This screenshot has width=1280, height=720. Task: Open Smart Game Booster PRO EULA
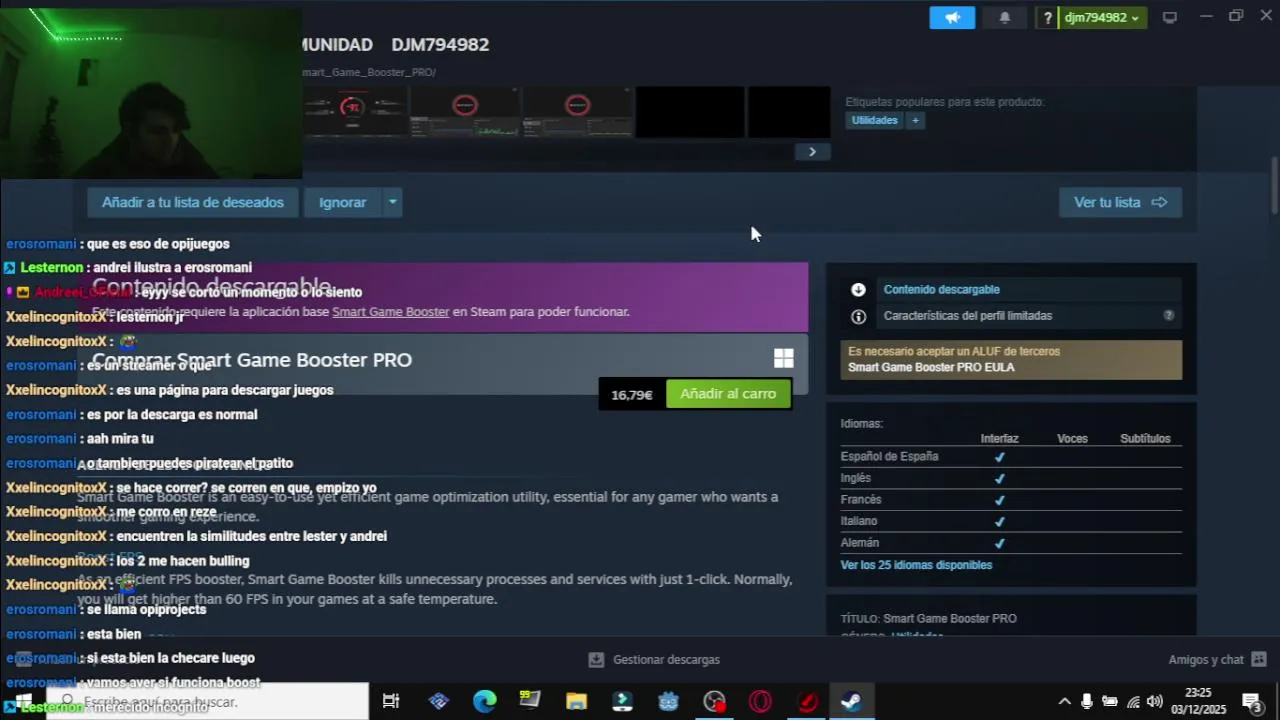(x=931, y=367)
